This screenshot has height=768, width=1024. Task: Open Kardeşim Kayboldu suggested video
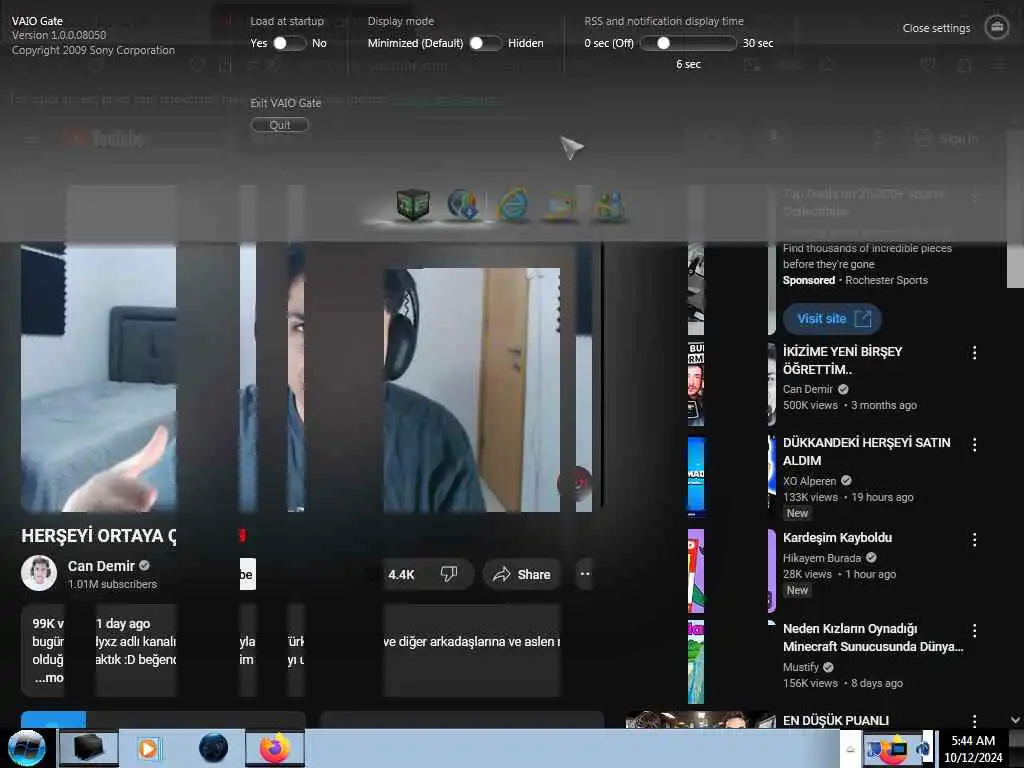point(837,537)
